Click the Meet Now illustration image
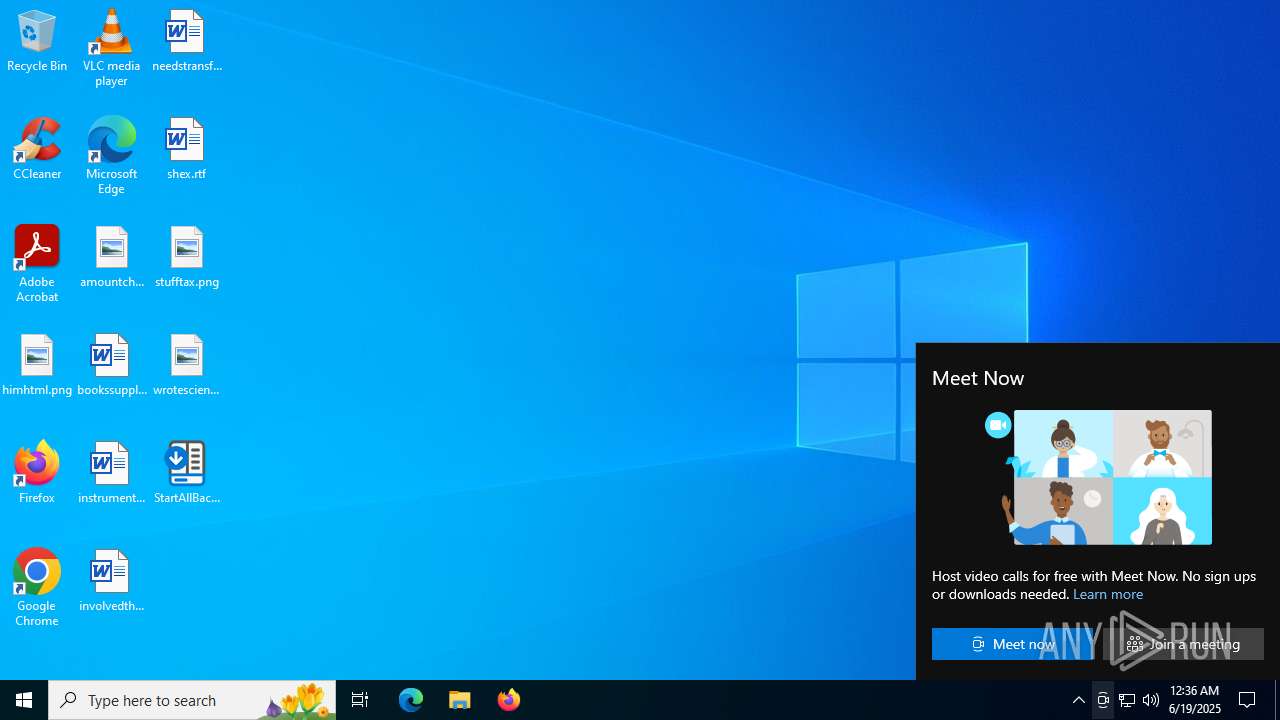 tap(1098, 477)
